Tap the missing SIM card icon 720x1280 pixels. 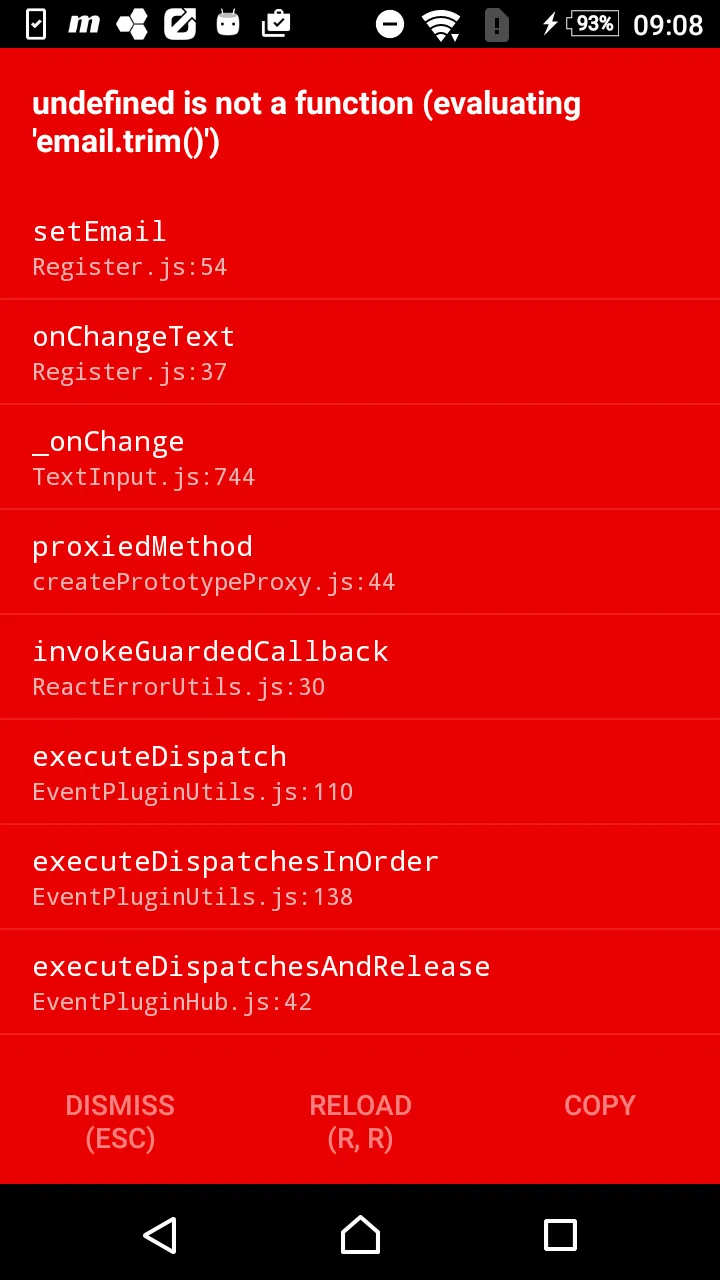click(496, 24)
